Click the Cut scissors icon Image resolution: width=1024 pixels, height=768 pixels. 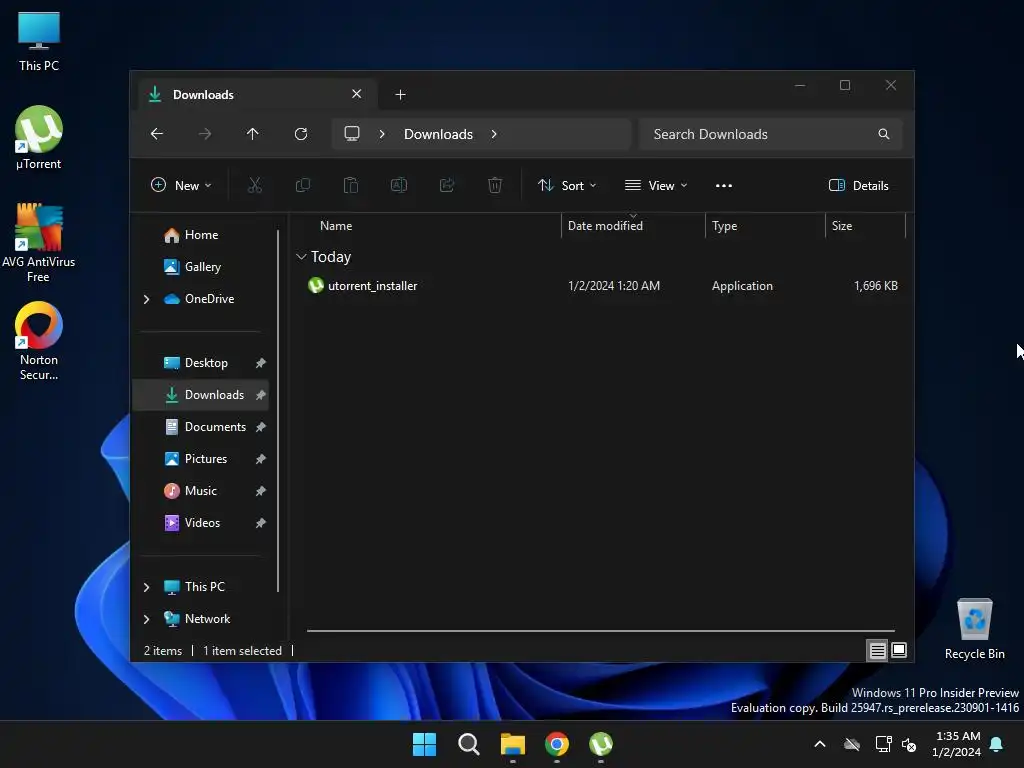[x=255, y=185]
